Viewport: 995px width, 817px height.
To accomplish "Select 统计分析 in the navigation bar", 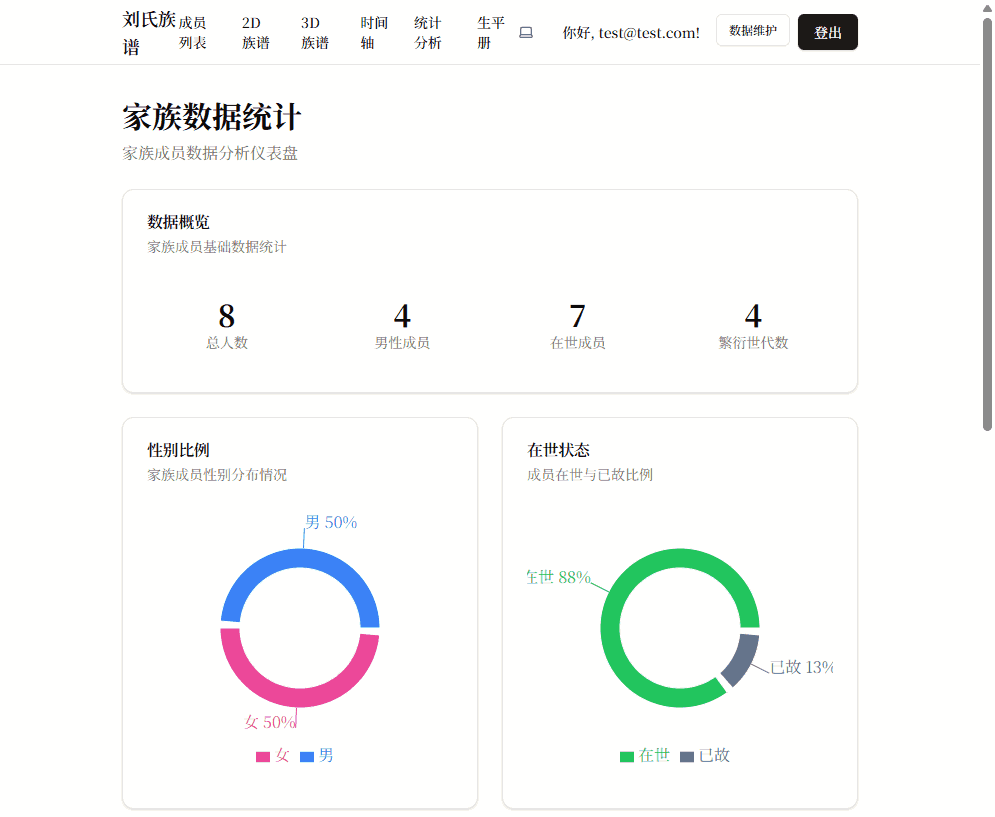I will (427, 33).
